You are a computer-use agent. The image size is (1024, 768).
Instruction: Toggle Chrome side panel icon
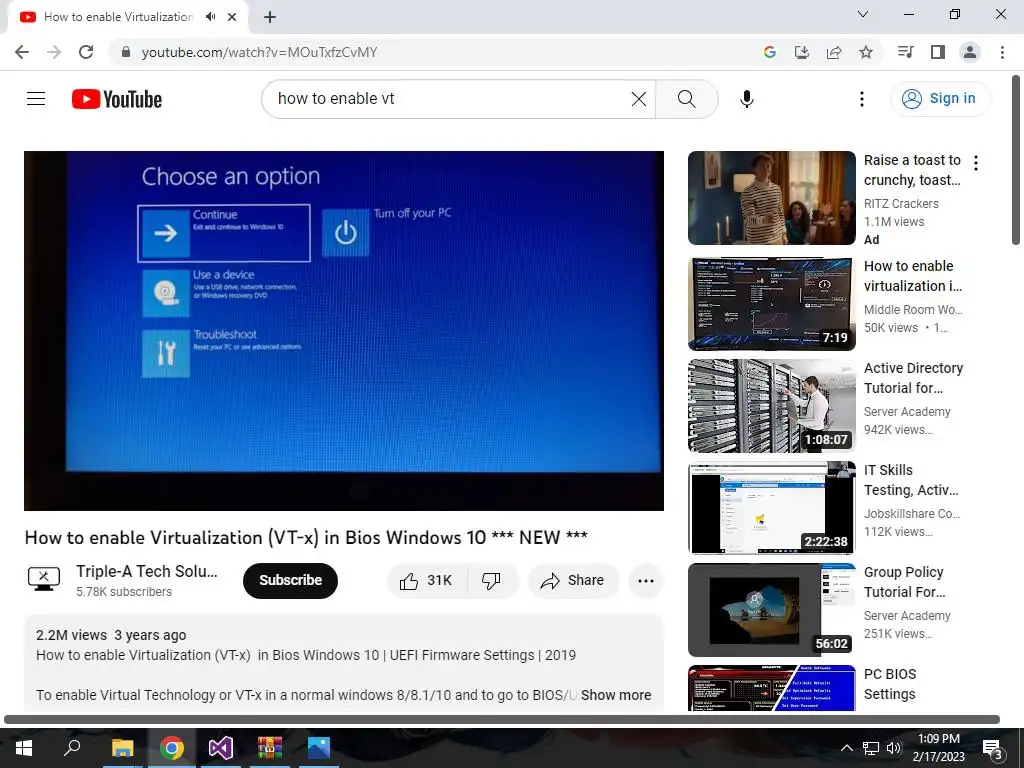coord(937,52)
